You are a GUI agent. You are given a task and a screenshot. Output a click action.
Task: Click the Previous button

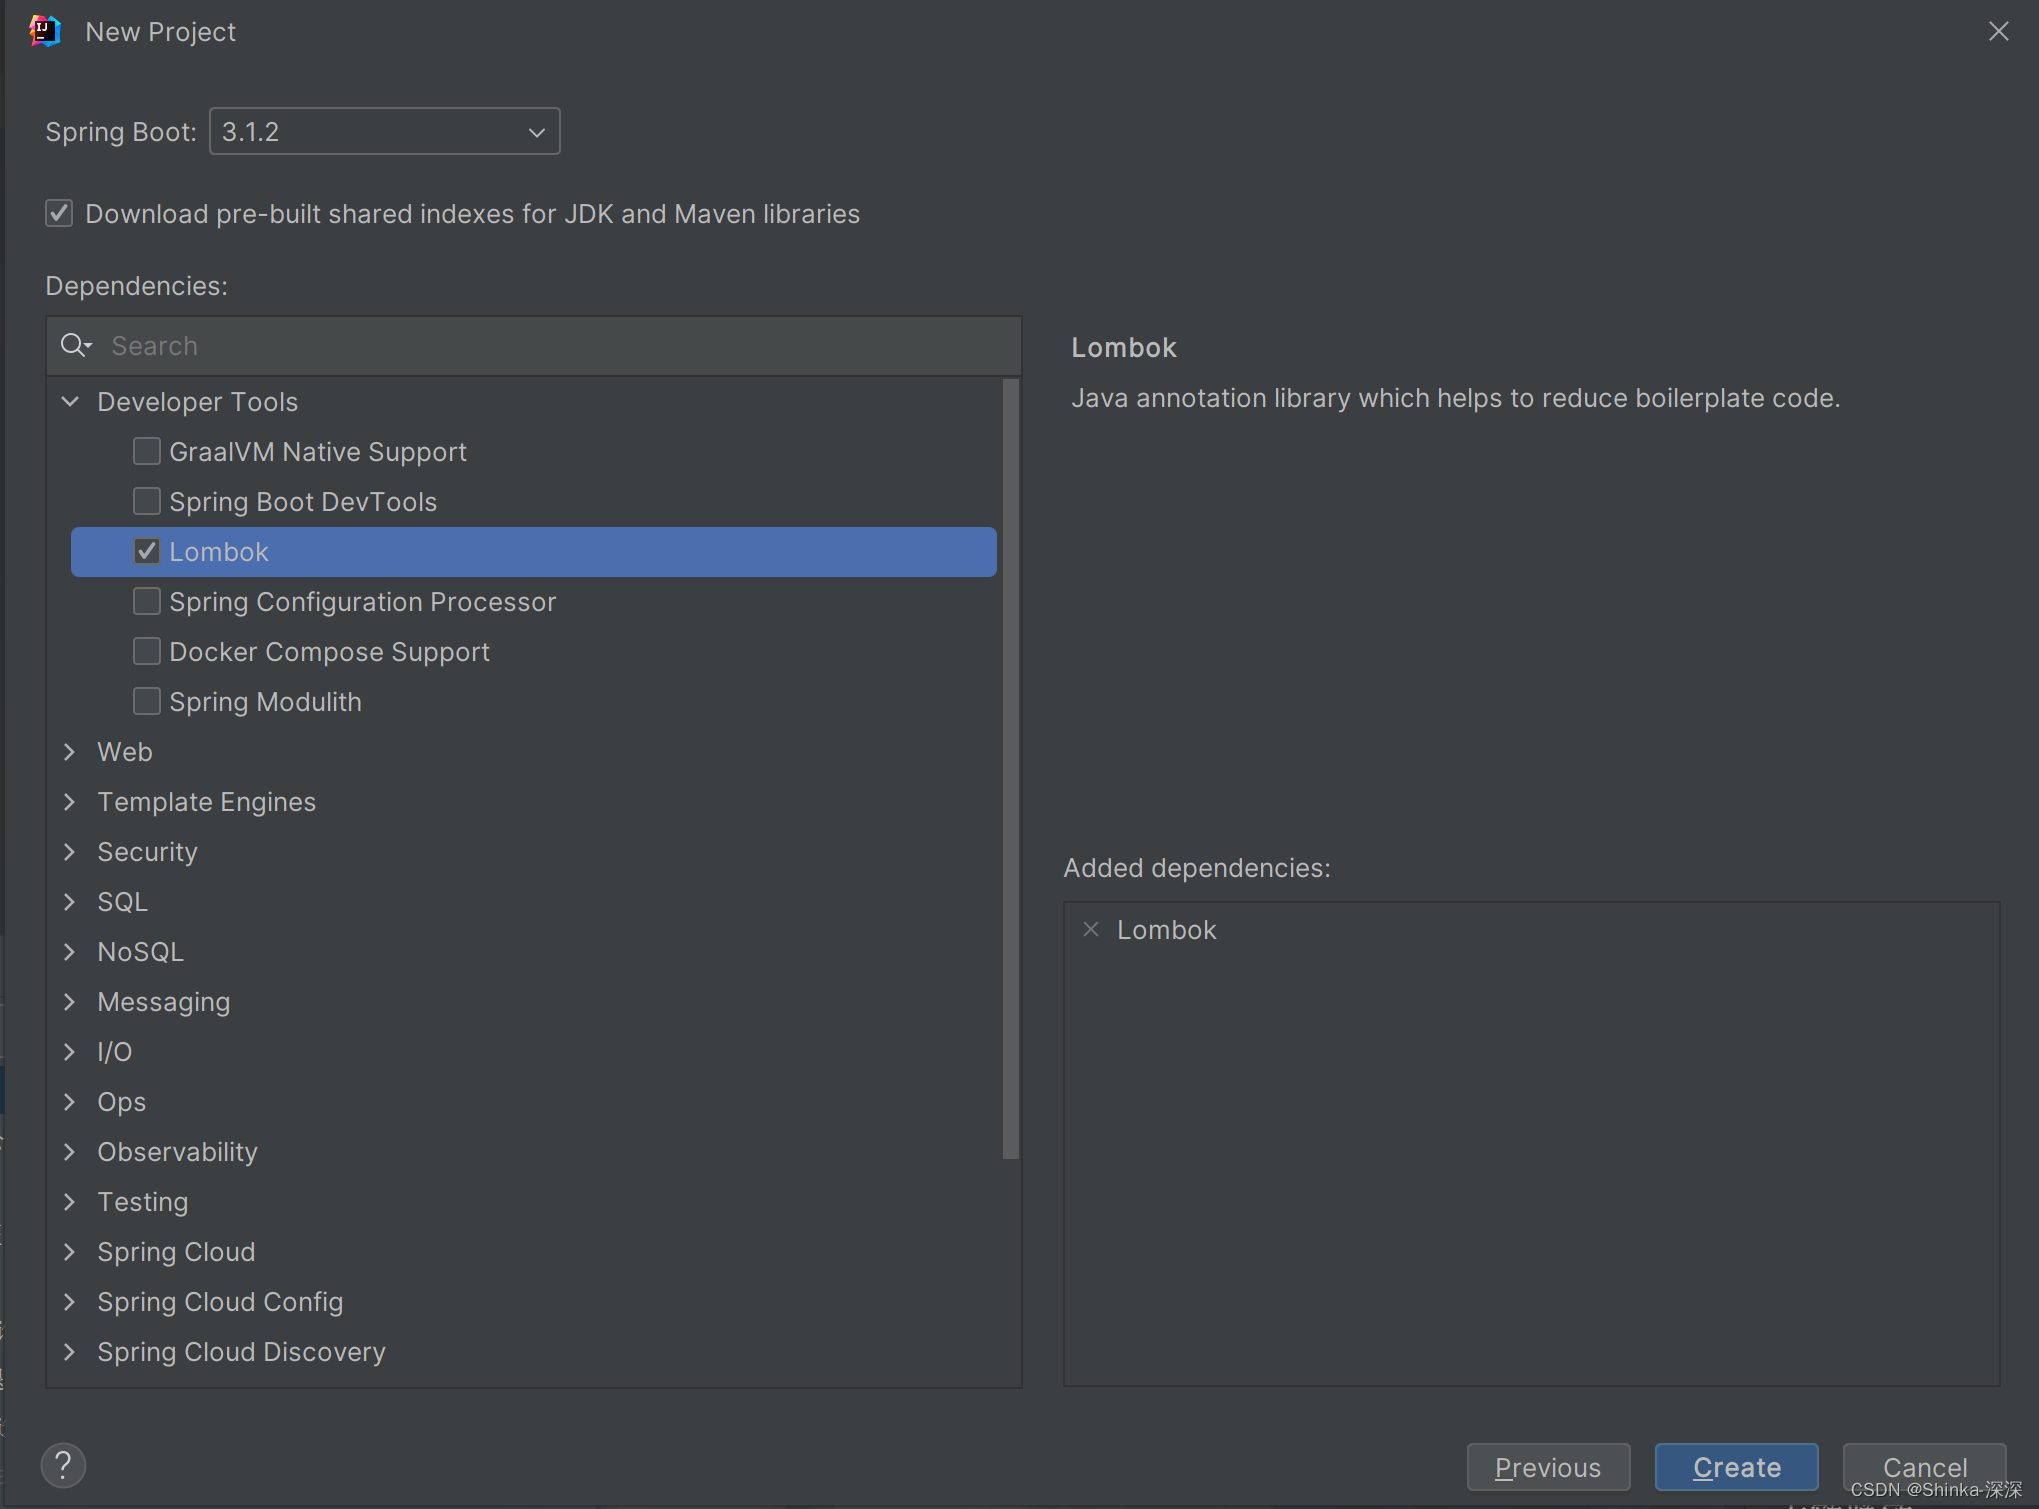click(1548, 1467)
